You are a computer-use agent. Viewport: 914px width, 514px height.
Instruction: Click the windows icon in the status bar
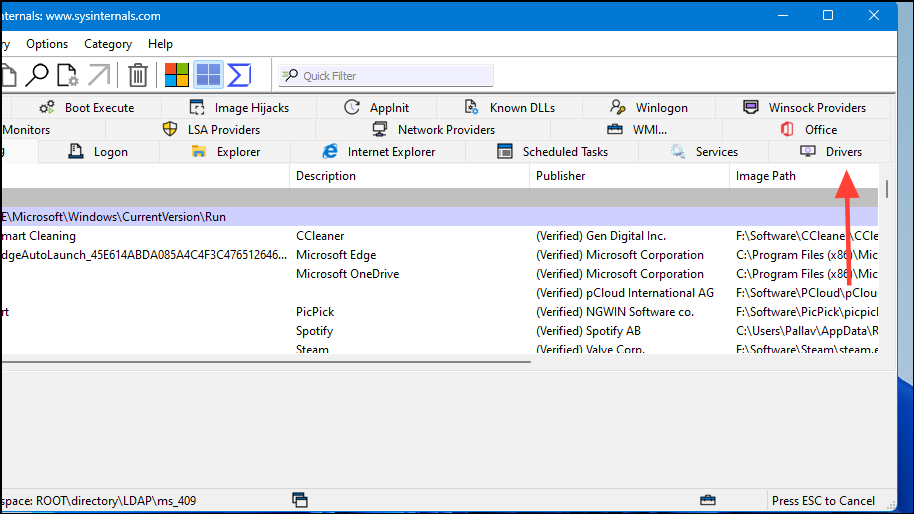pos(300,500)
